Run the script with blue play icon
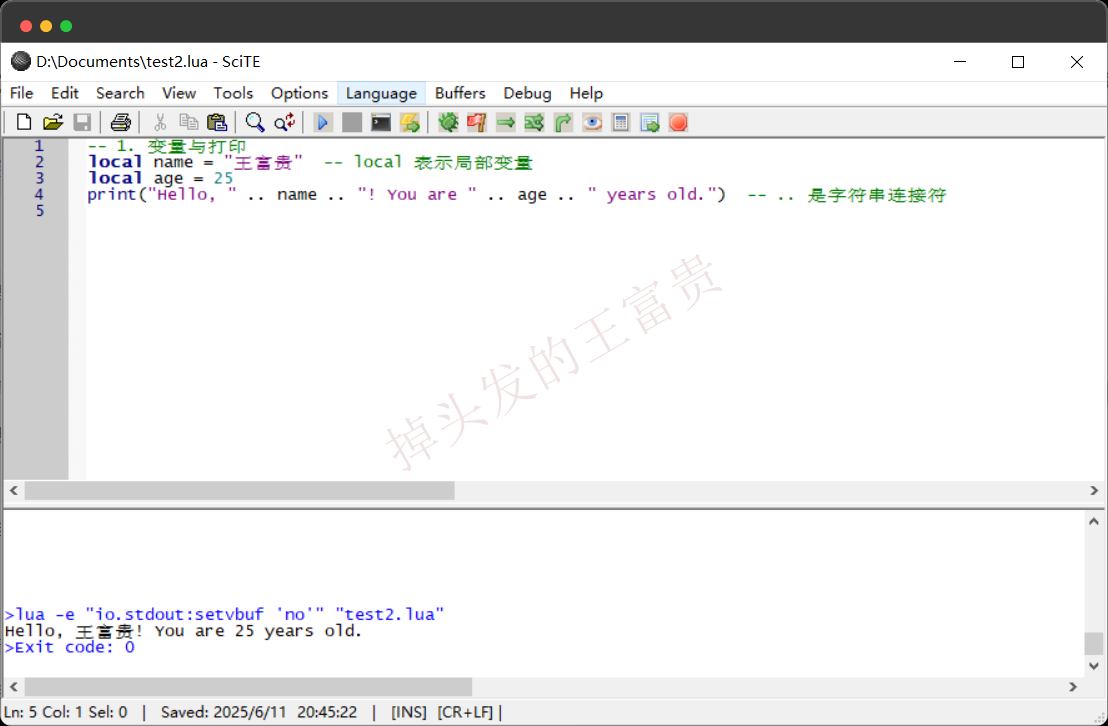Image resolution: width=1108 pixels, height=726 pixels. [x=323, y=122]
